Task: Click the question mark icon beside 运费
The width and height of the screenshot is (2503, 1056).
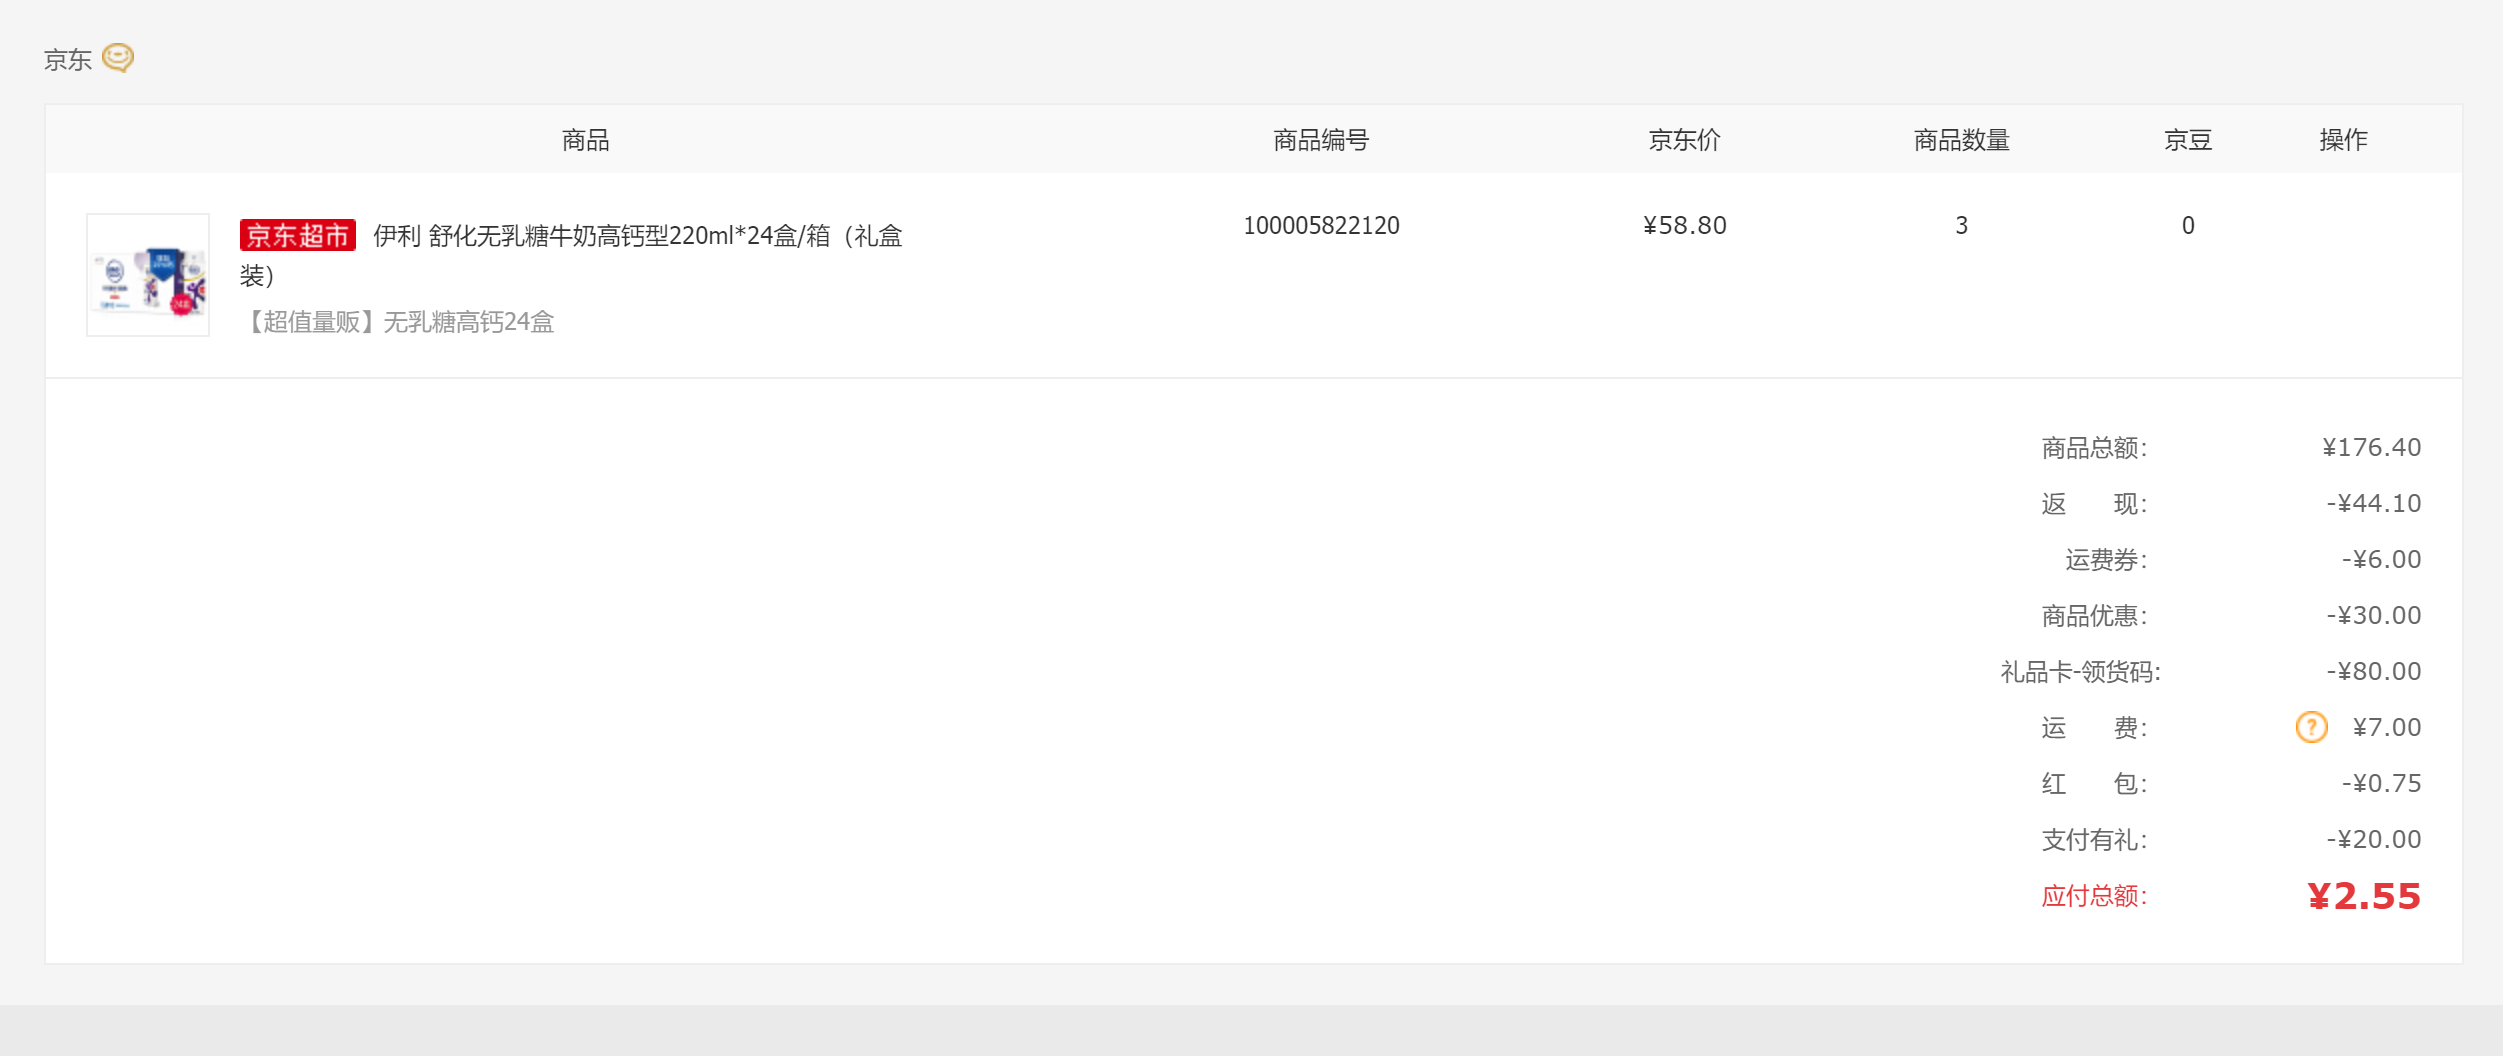Action: (x=2311, y=727)
